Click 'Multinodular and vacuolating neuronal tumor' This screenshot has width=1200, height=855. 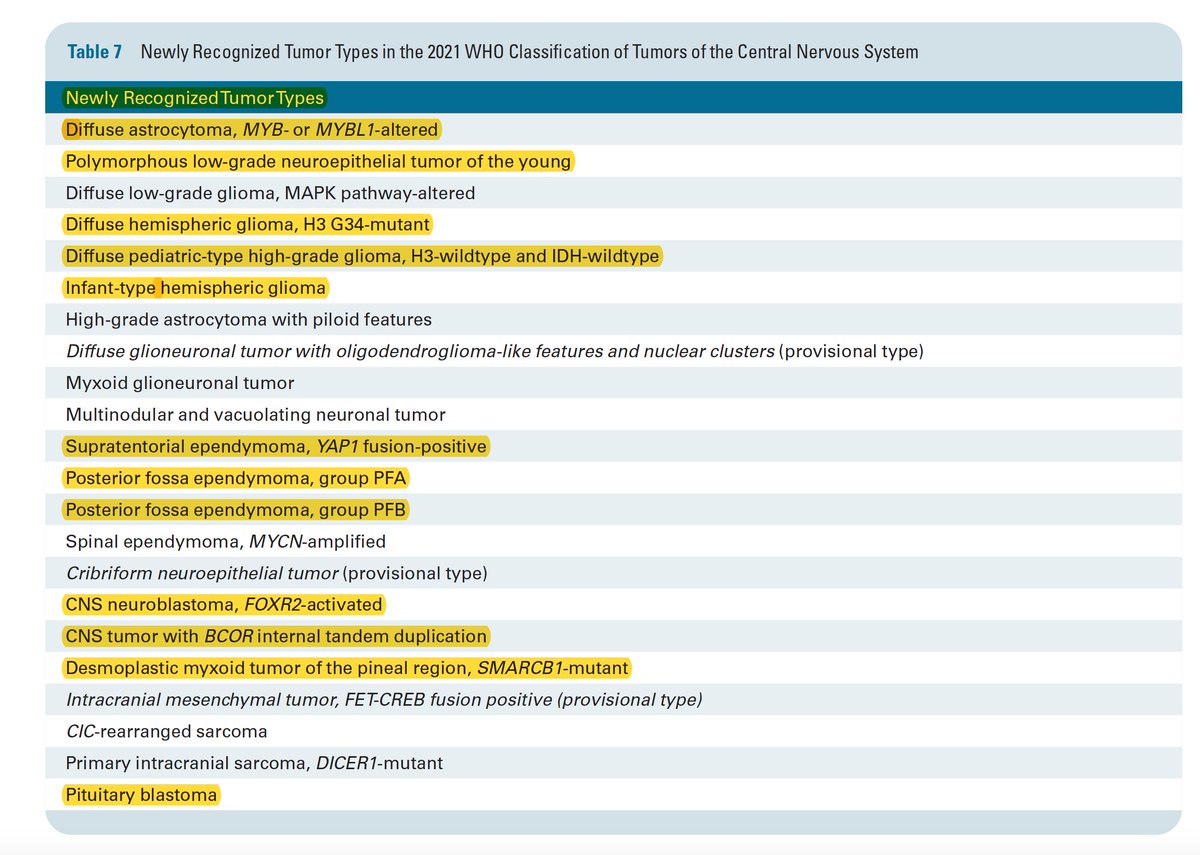(x=255, y=414)
